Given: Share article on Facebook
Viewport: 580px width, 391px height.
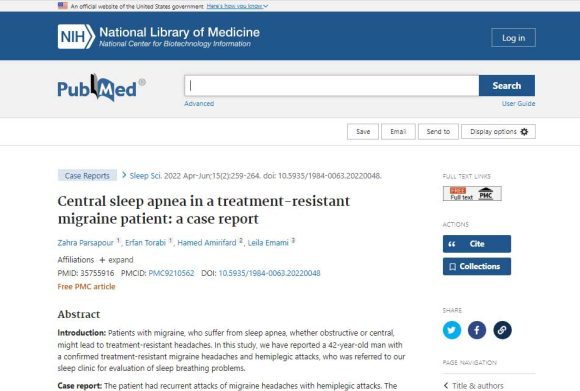Looking at the screenshot, I should [x=477, y=330].
